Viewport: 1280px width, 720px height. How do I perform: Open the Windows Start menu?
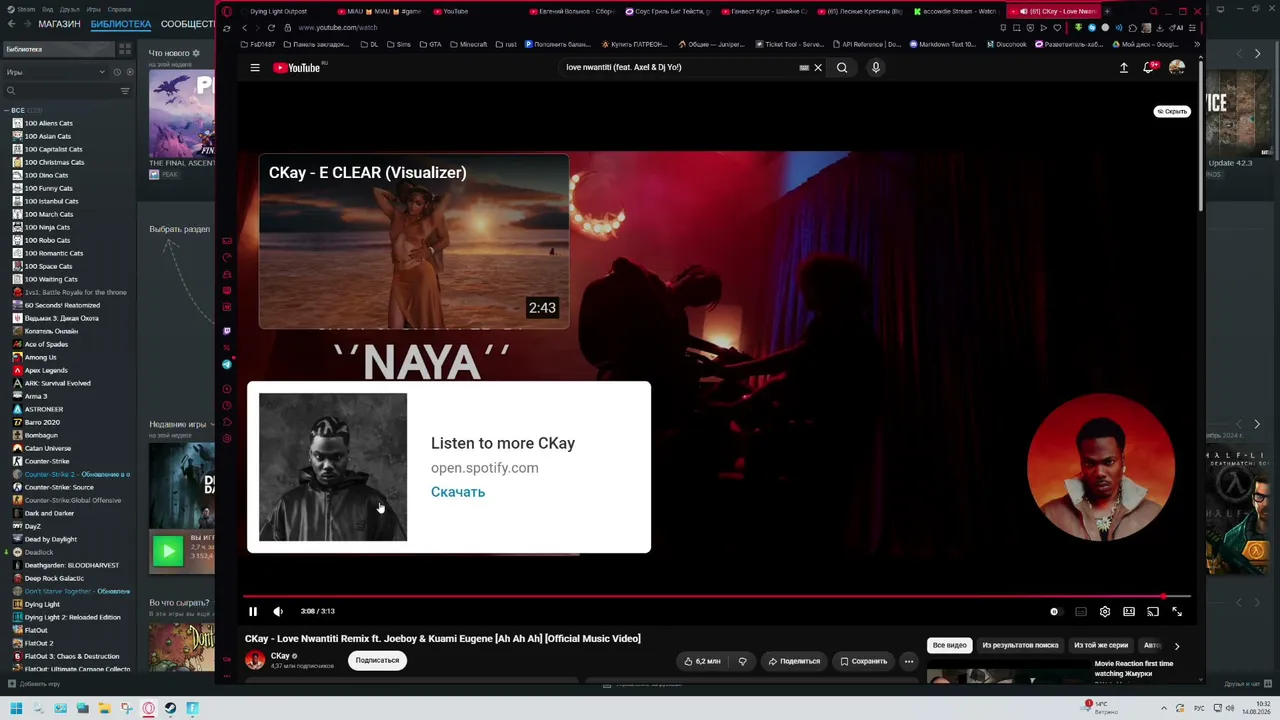coord(16,709)
